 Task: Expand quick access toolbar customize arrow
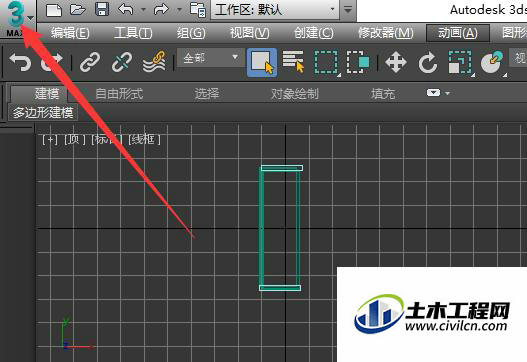pyautogui.click(x=348, y=10)
